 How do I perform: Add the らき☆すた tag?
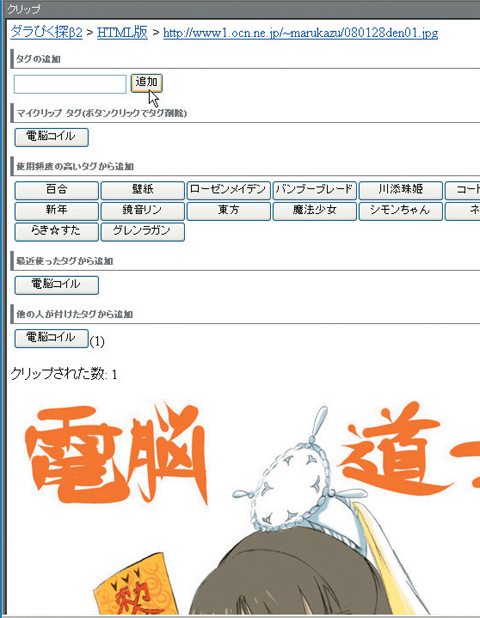56,232
